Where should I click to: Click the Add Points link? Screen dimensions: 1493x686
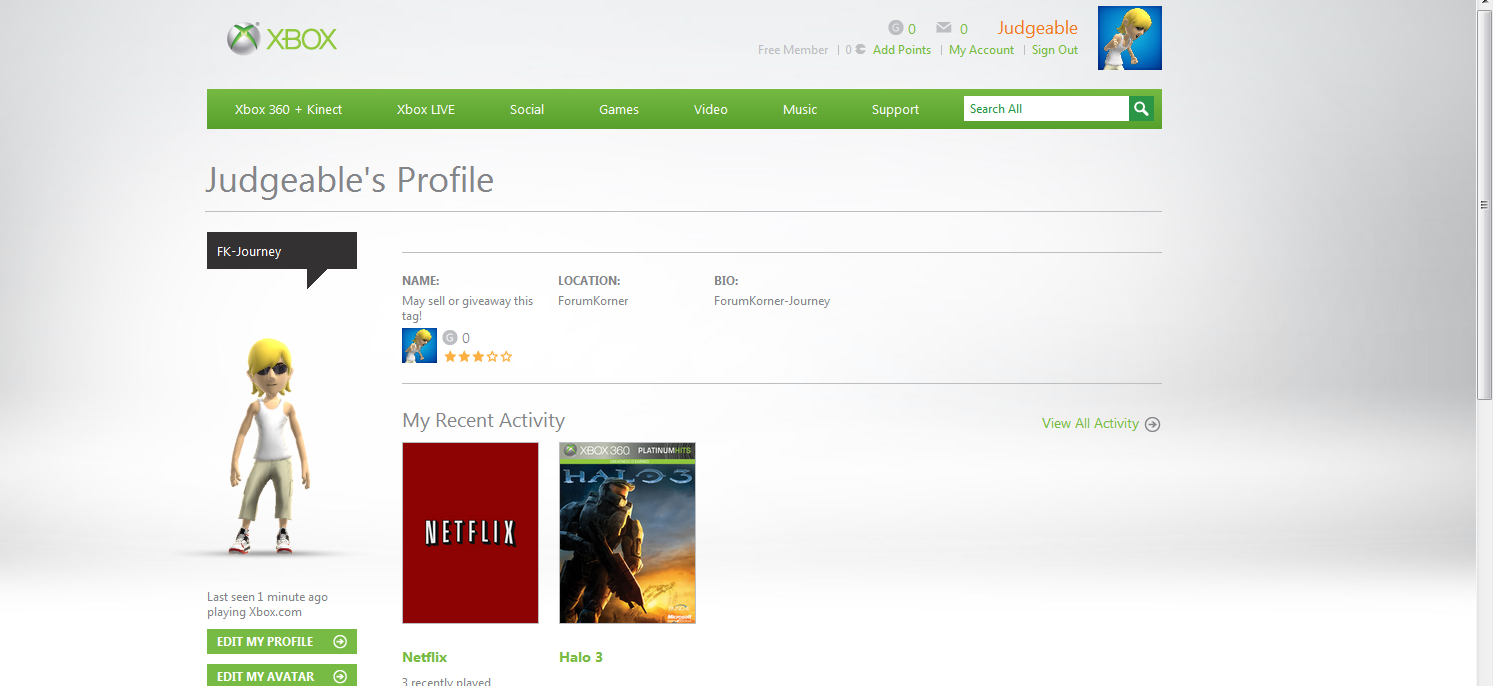click(902, 50)
